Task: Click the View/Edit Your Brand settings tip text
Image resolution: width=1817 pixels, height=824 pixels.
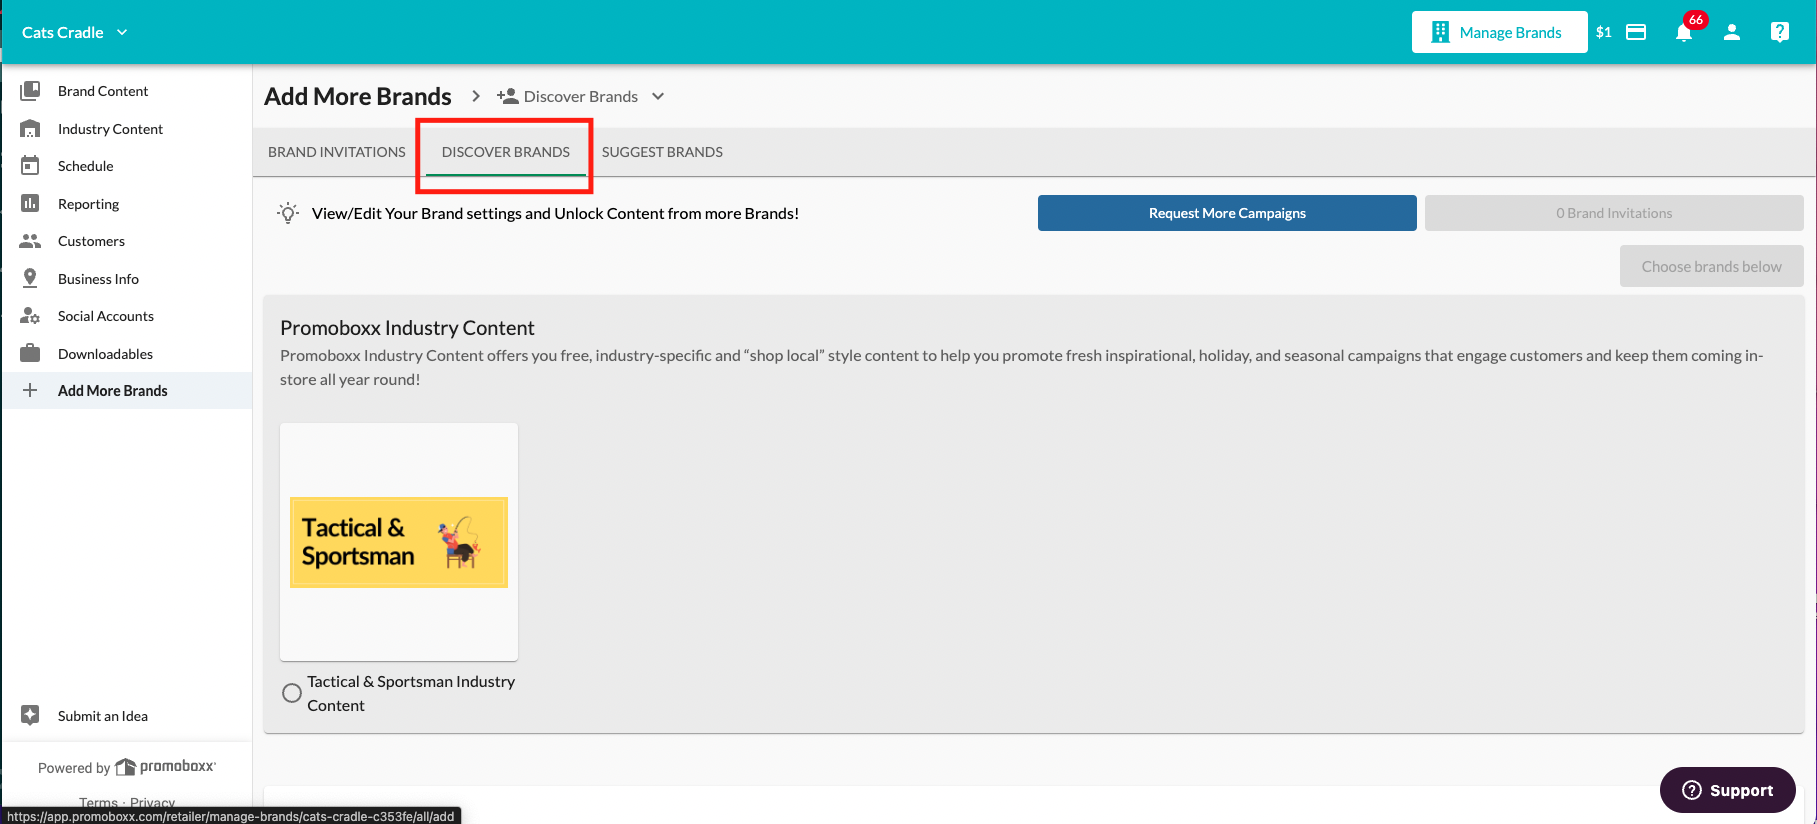Action: click(x=555, y=213)
